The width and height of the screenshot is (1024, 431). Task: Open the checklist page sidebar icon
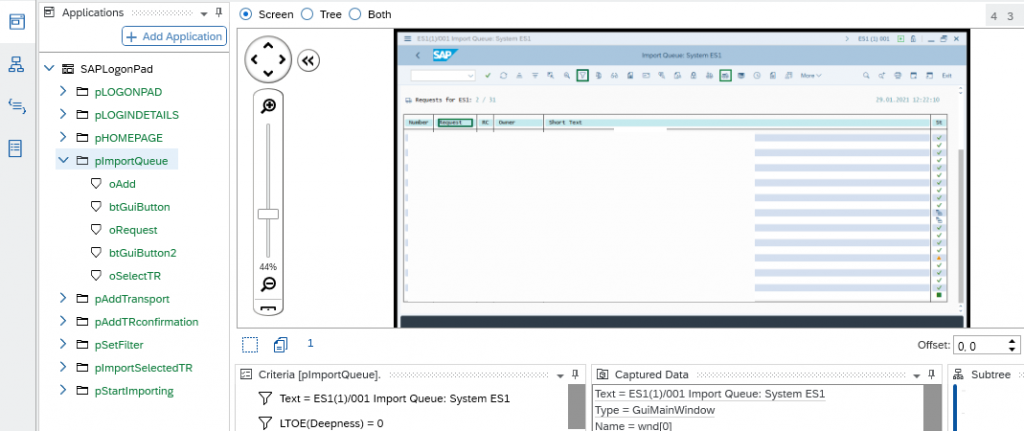point(16,148)
